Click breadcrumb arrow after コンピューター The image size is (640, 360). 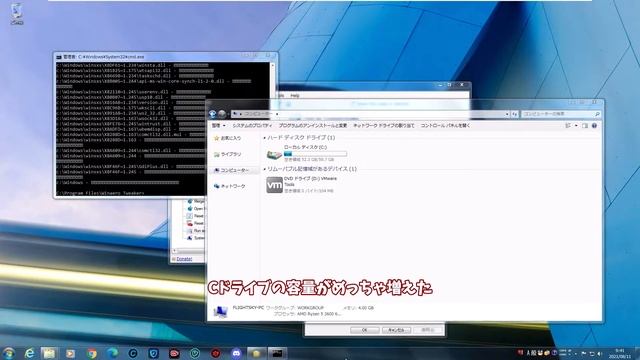pyautogui.click(x=277, y=114)
